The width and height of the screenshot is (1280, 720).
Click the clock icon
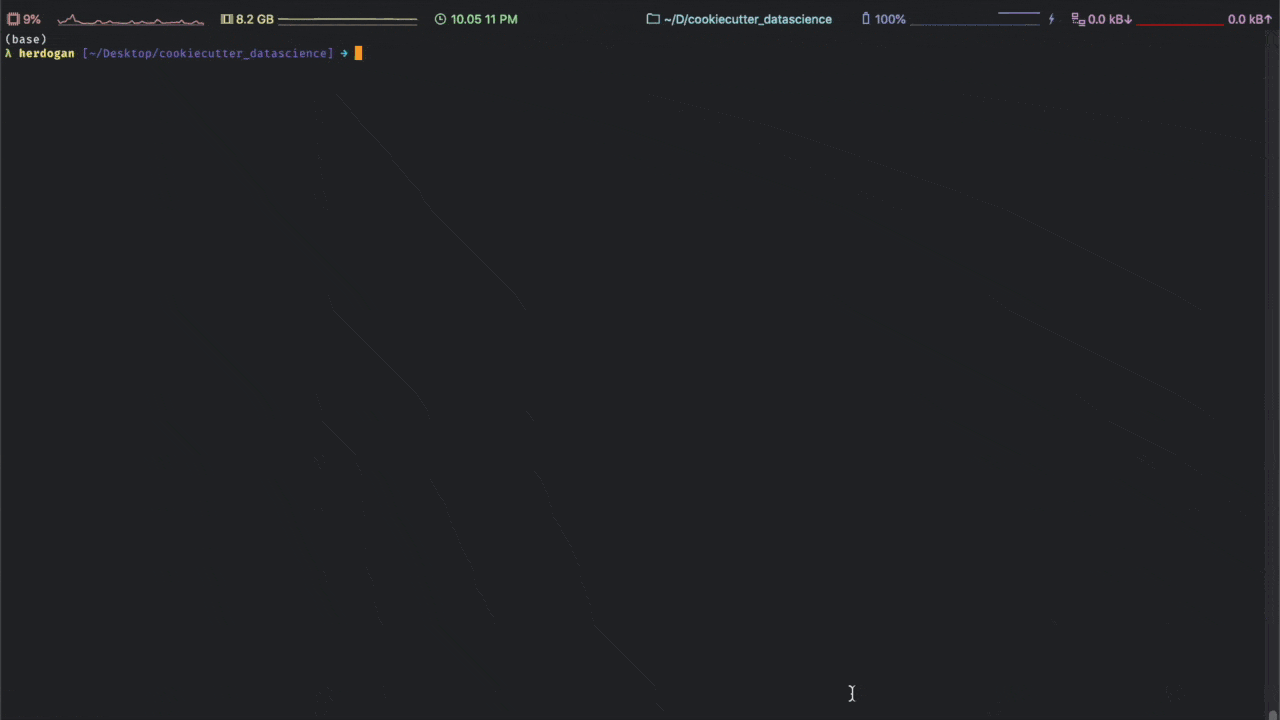[x=440, y=19]
